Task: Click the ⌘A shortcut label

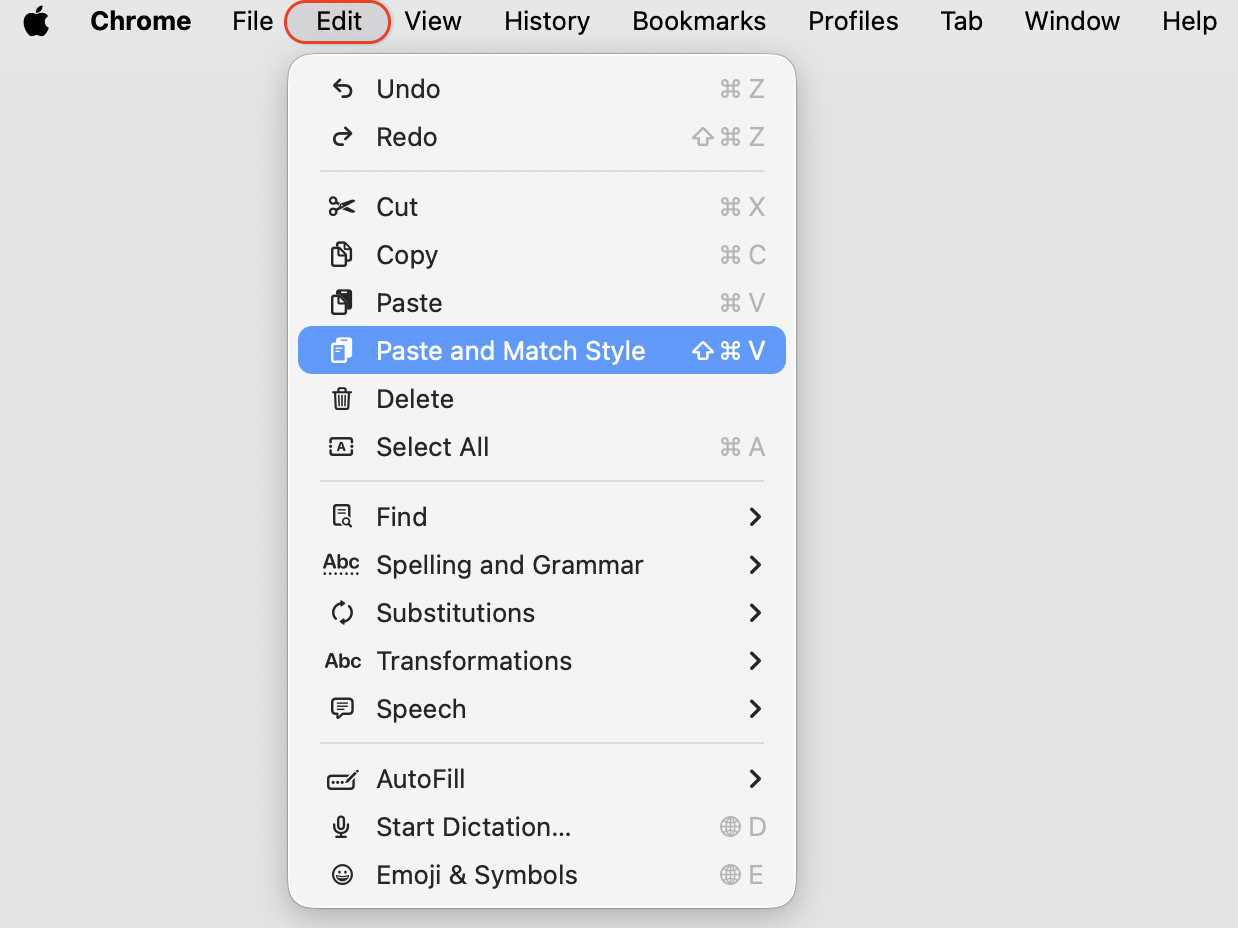Action: click(742, 447)
